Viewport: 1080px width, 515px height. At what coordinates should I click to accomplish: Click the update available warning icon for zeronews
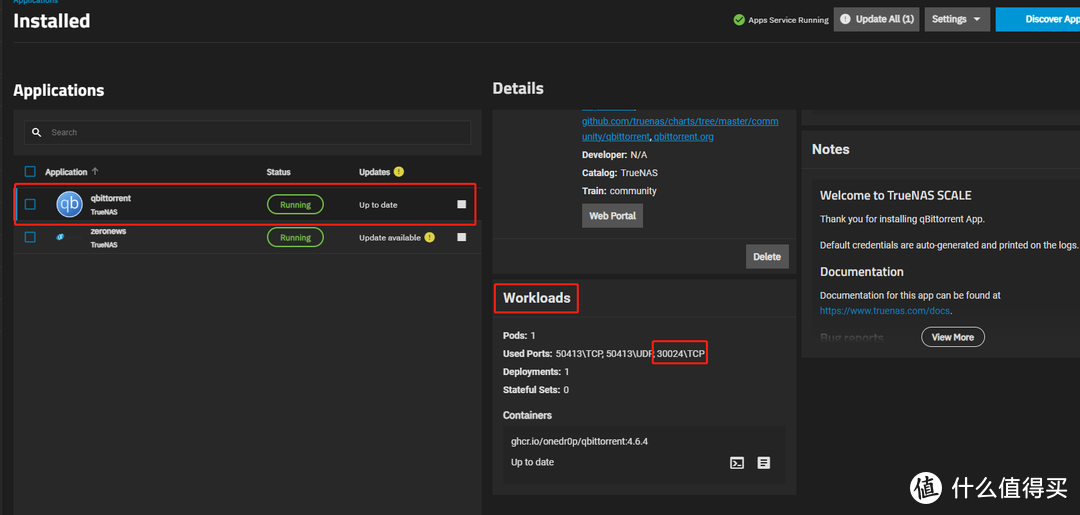430,237
